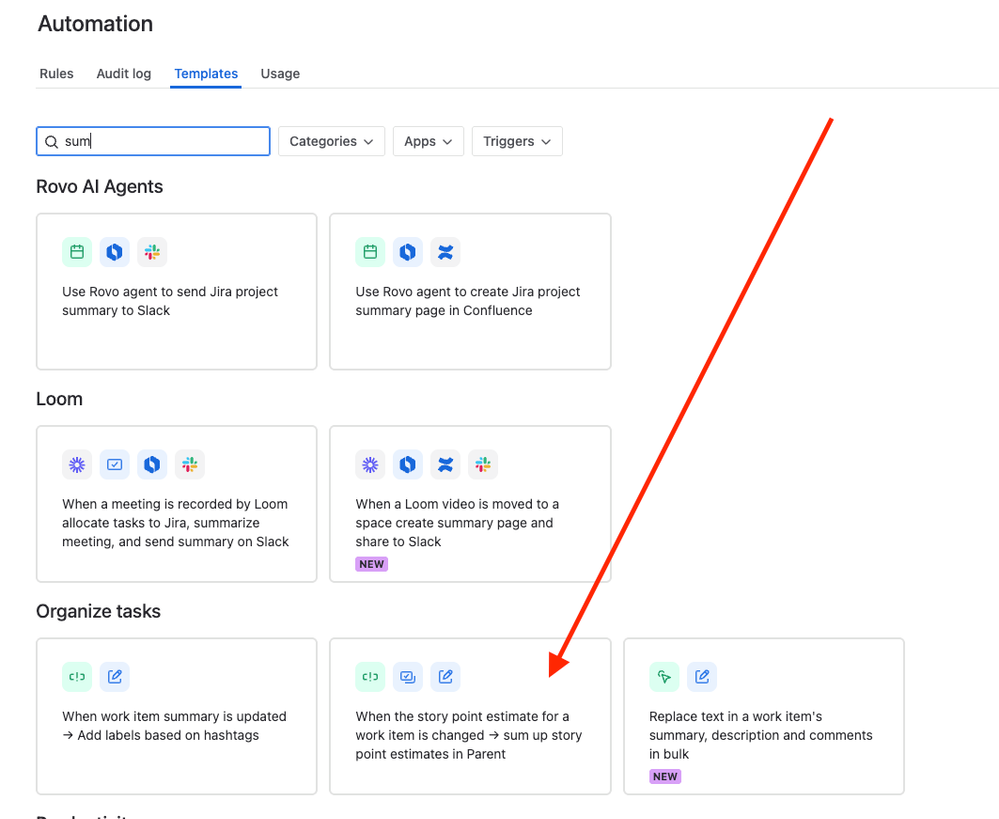This screenshot has height=819, width=999.
Task: Select the Templates tab
Action: [206, 73]
